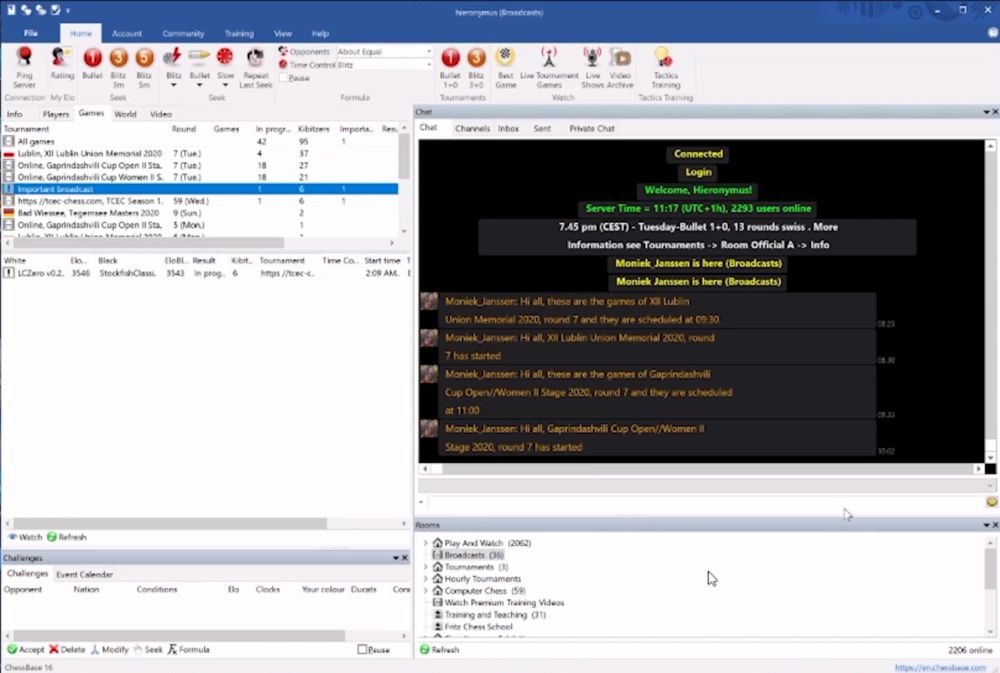Expand the Computer Chess room node

click(x=425, y=591)
